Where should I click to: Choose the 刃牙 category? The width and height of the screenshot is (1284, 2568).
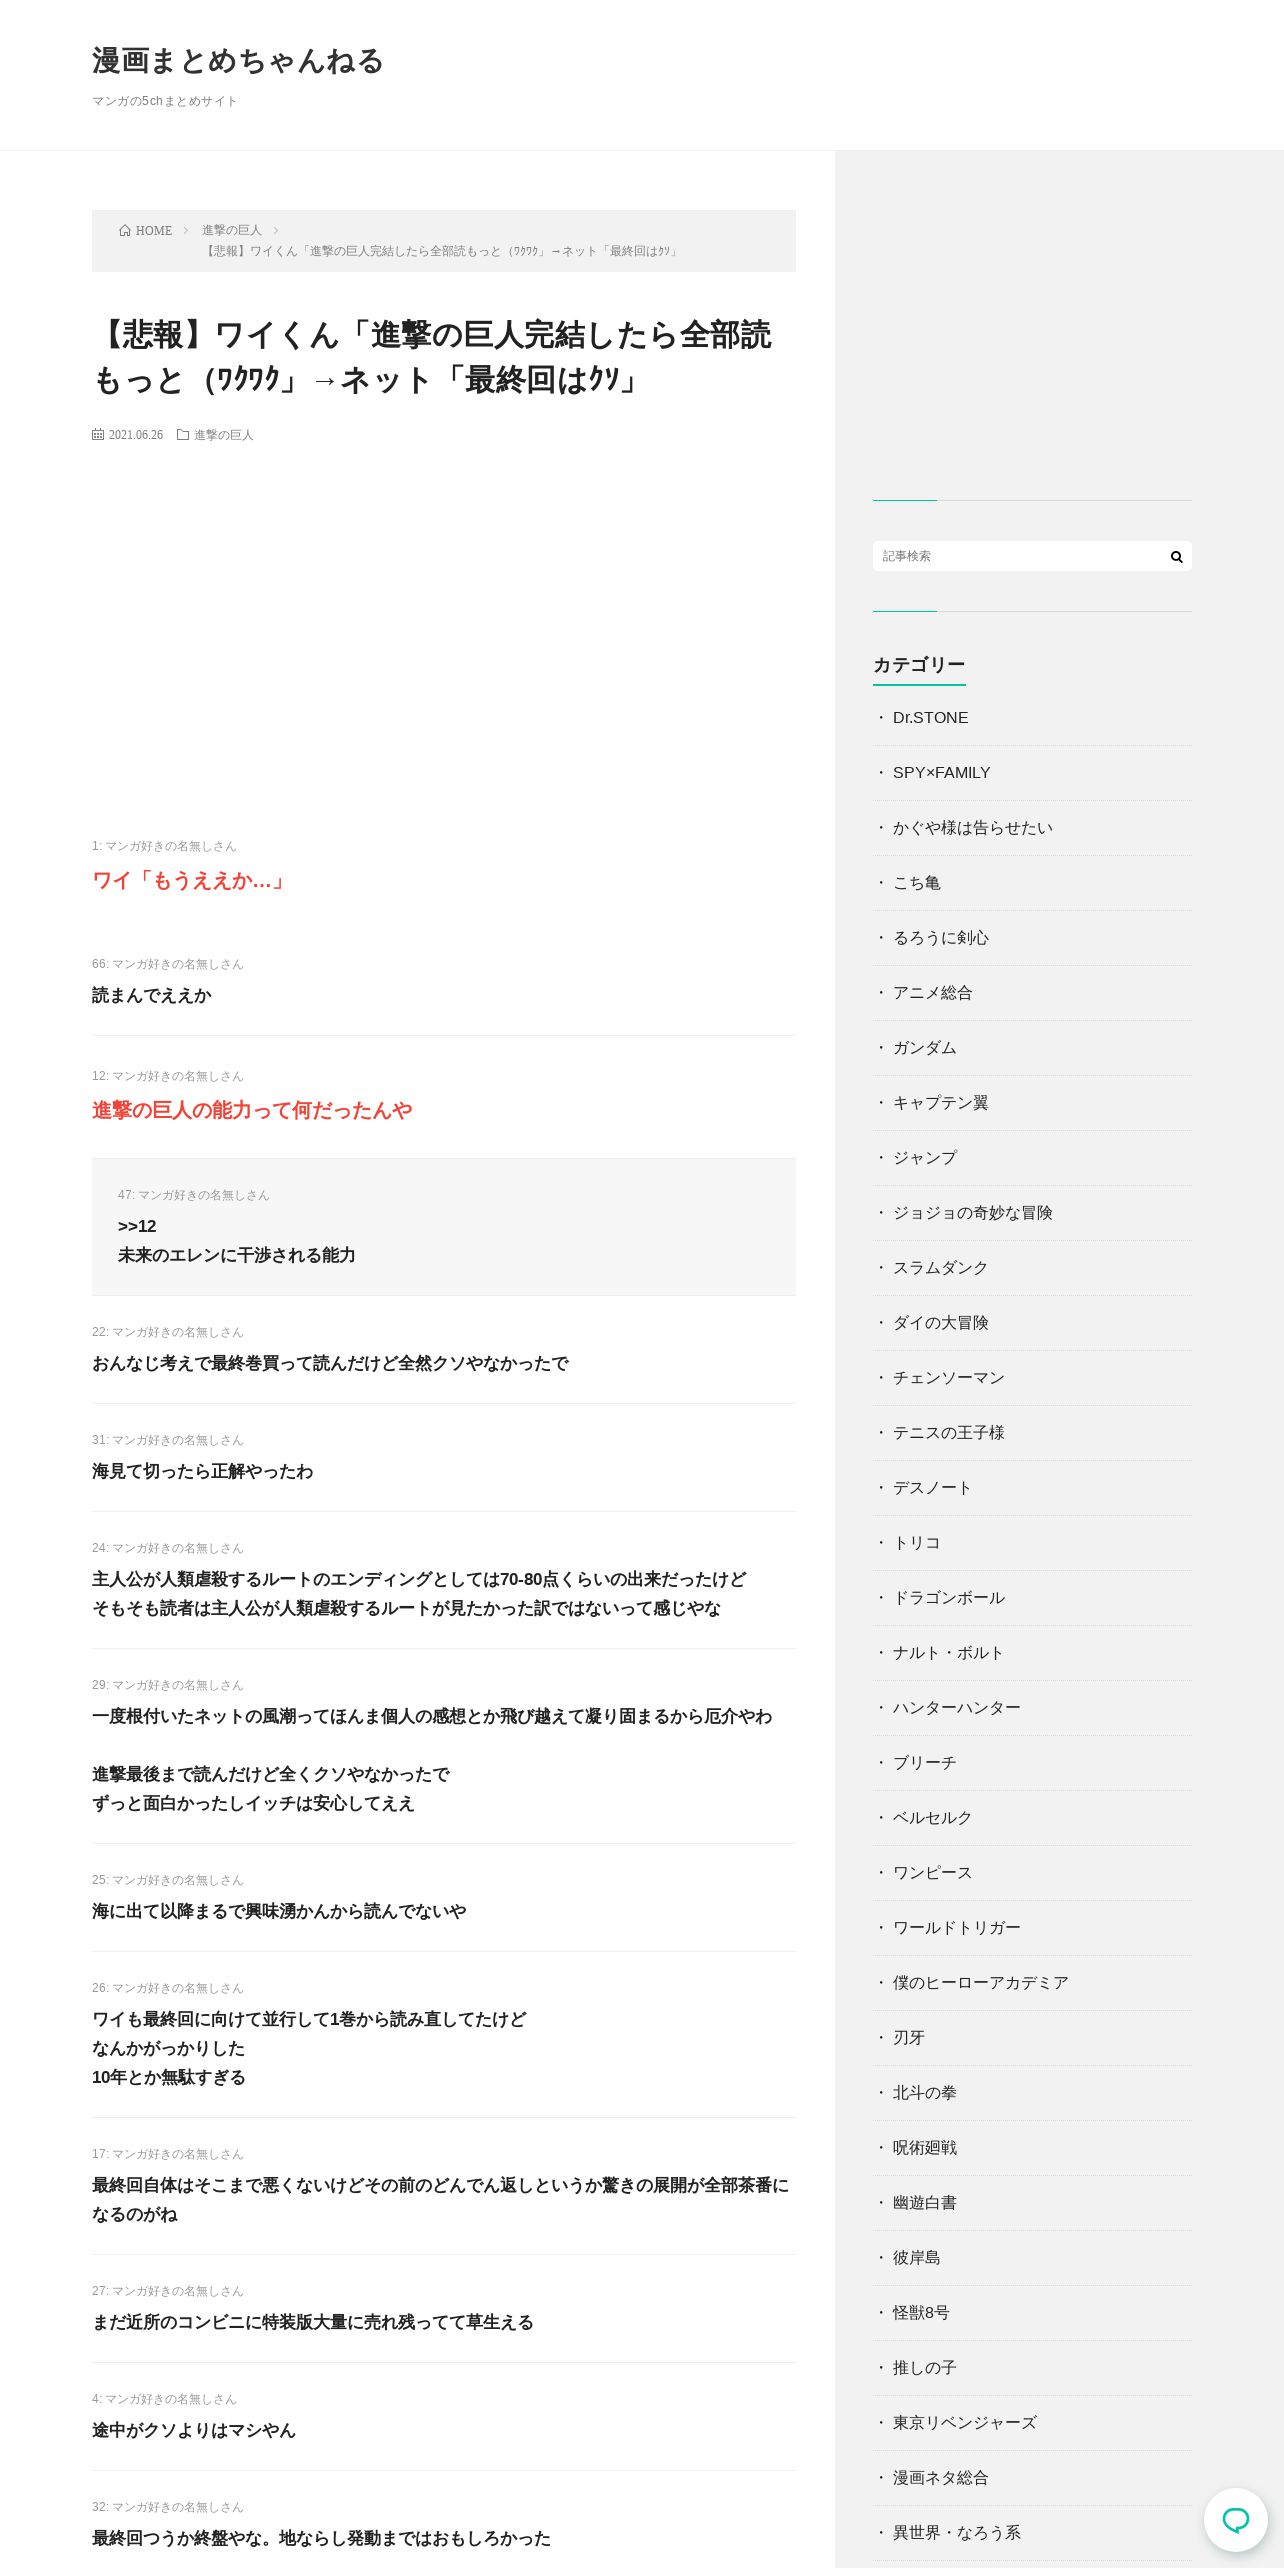(908, 2038)
